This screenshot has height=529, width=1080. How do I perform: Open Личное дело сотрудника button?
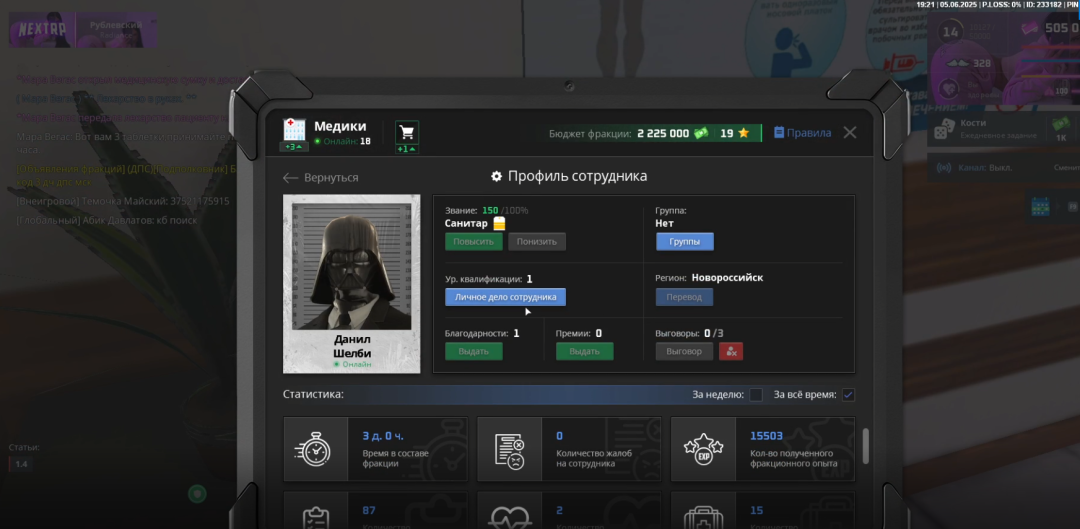(505, 297)
